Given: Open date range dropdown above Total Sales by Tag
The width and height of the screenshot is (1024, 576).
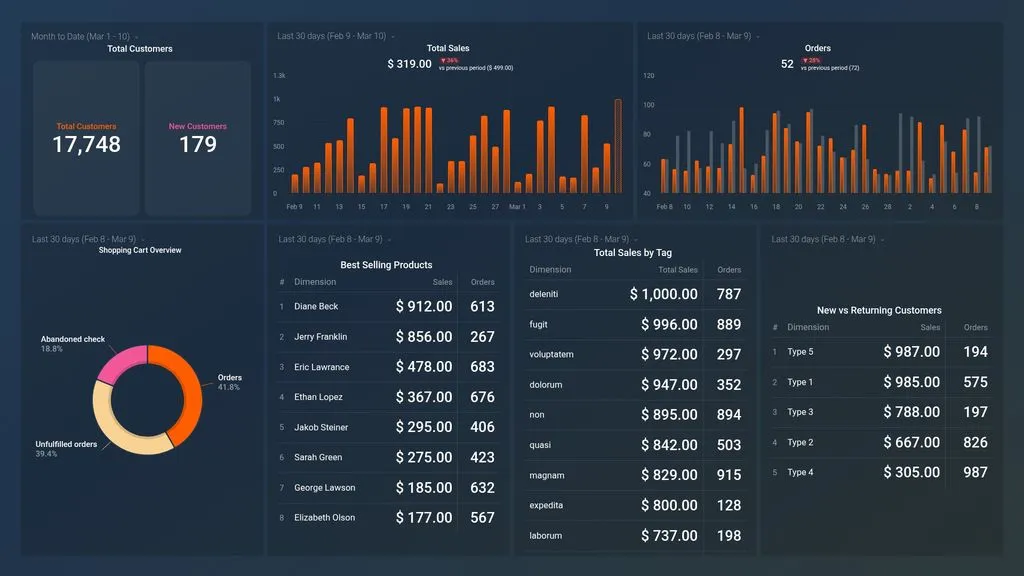Looking at the screenshot, I should (x=581, y=239).
